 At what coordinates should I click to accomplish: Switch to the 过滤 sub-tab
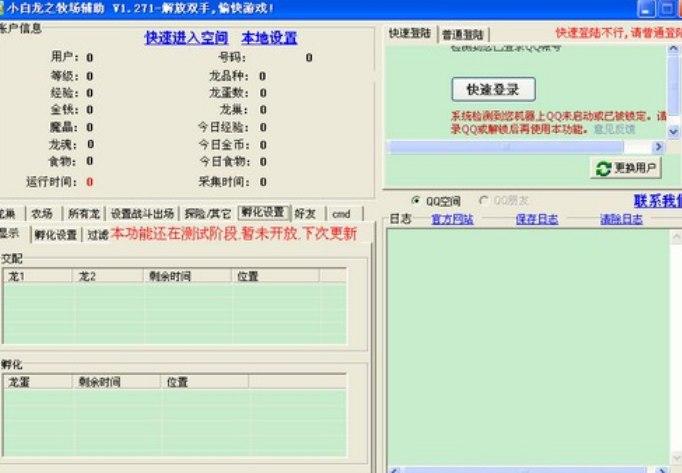click(x=97, y=235)
